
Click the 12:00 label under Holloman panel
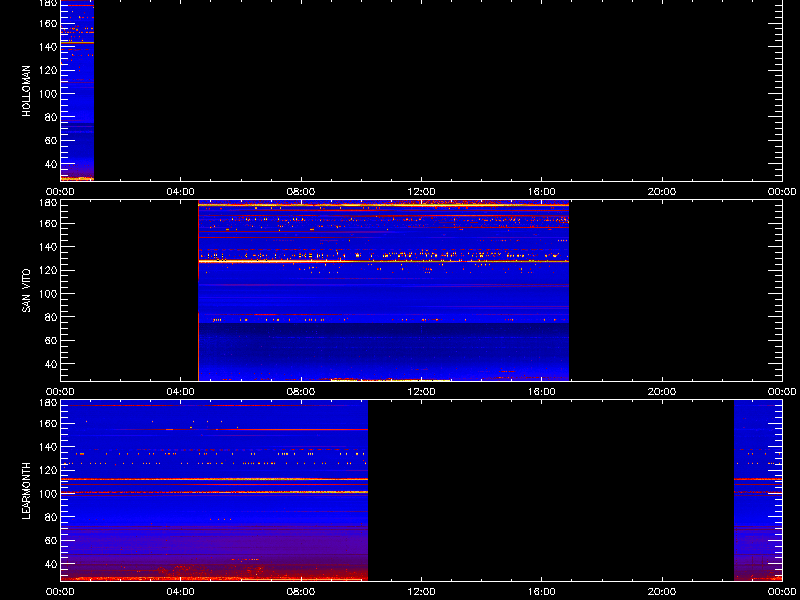(421, 192)
